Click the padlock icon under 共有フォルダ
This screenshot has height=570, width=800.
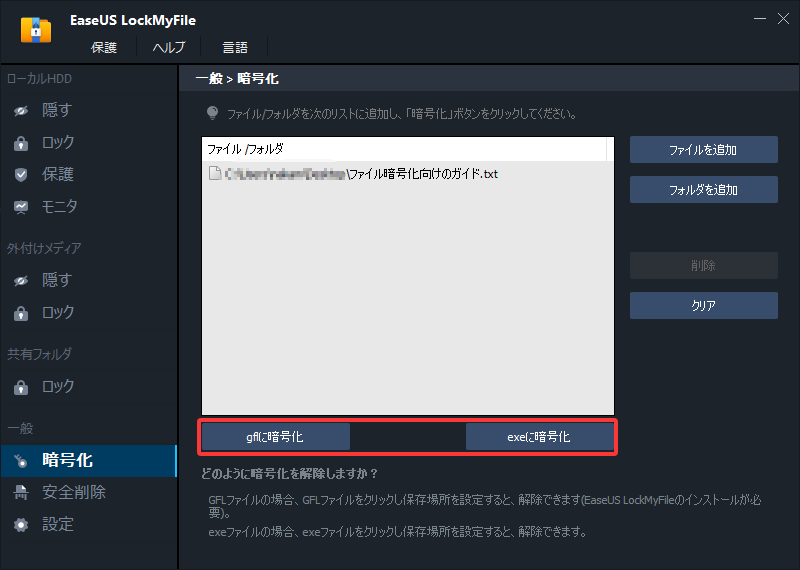[21, 387]
